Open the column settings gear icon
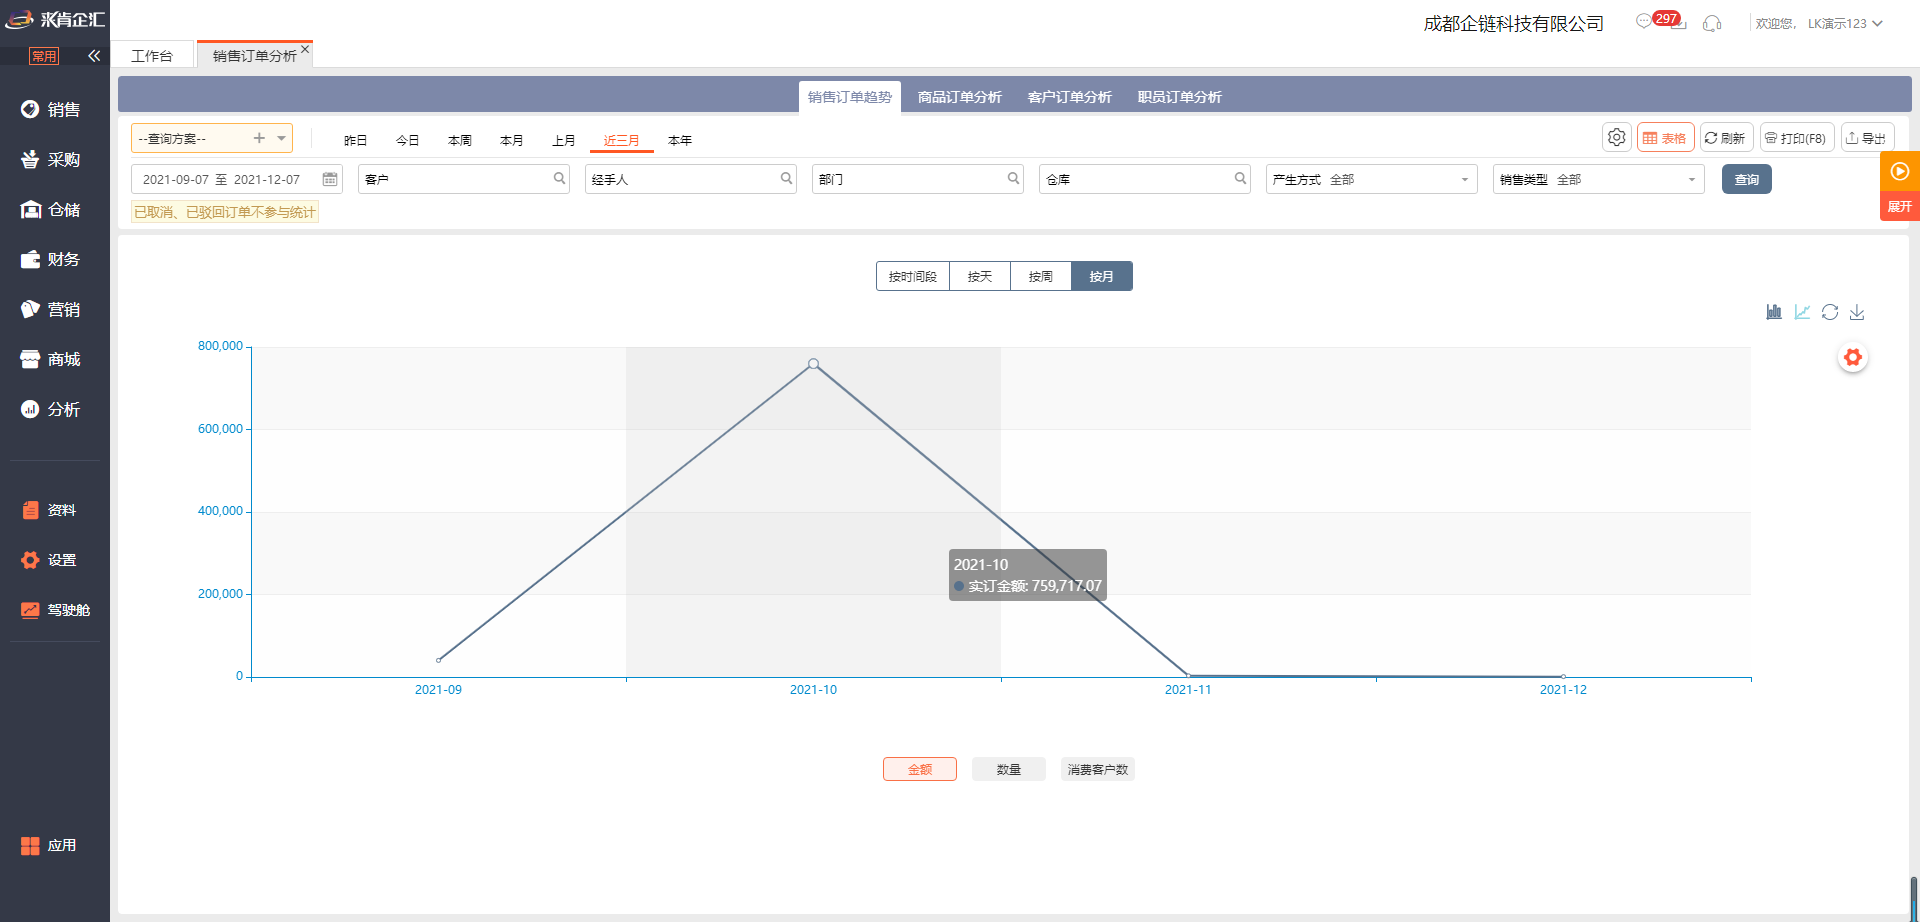The width and height of the screenshot is (1920, 922). [1616, 138]
